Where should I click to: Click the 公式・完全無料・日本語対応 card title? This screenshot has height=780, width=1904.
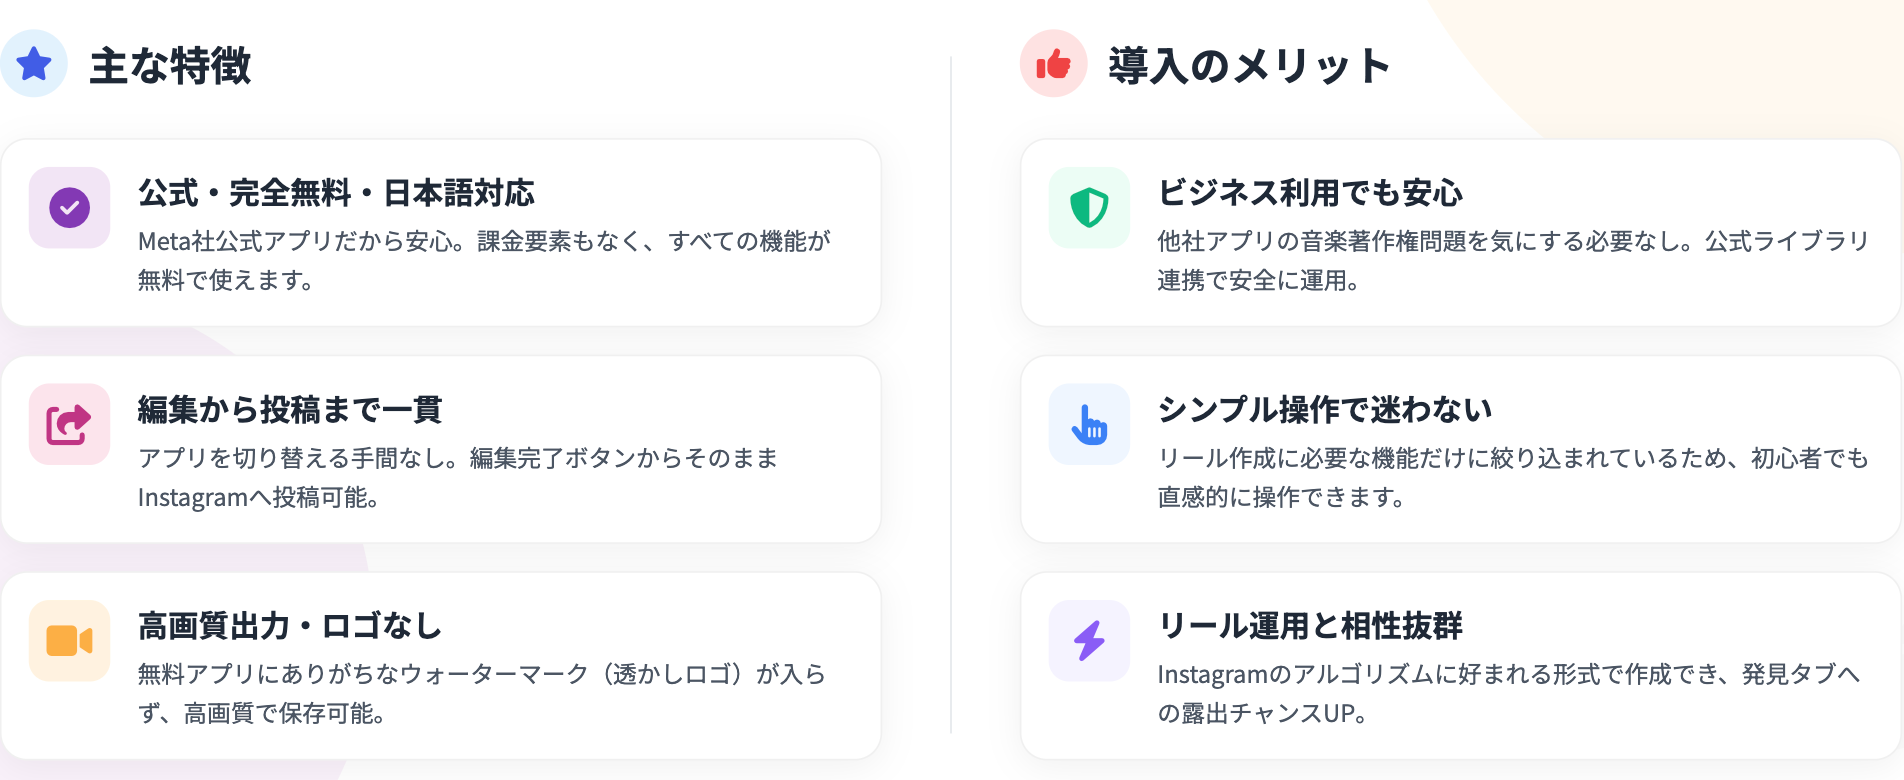click(336, 193)
